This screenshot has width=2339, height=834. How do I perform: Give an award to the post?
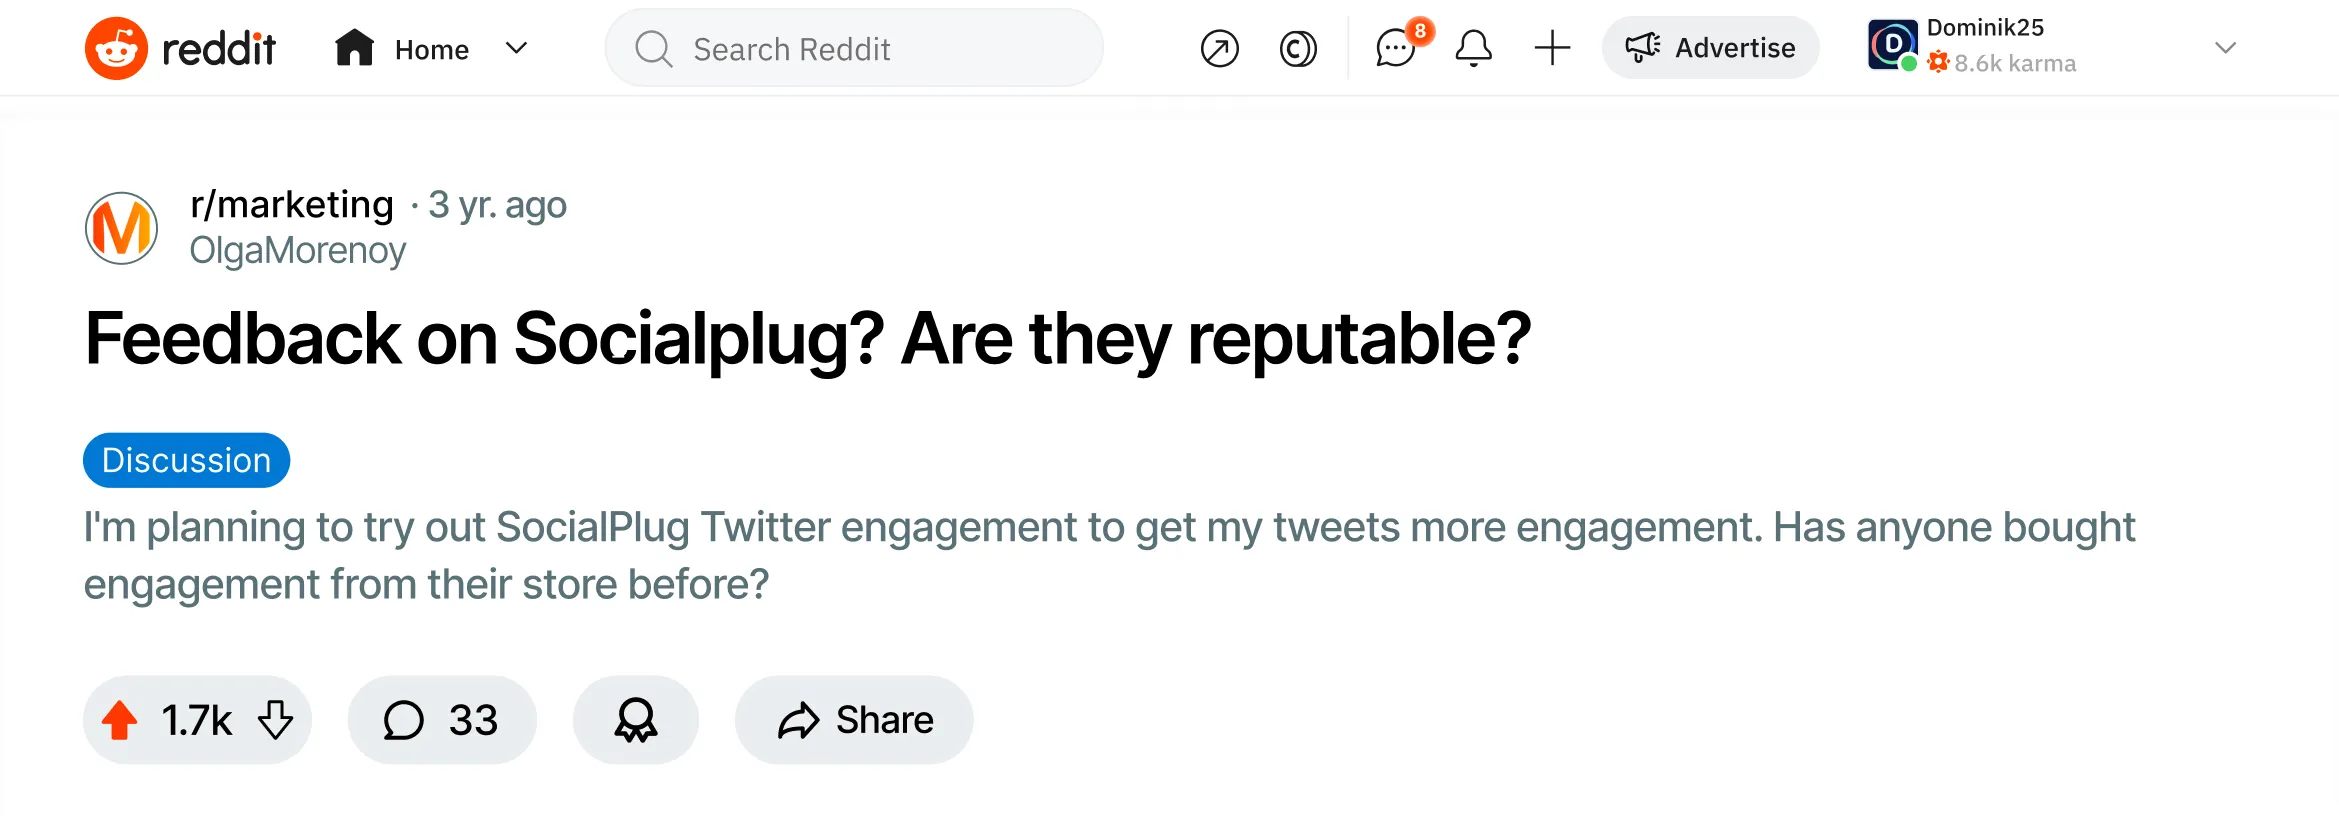tap(635, 719)
